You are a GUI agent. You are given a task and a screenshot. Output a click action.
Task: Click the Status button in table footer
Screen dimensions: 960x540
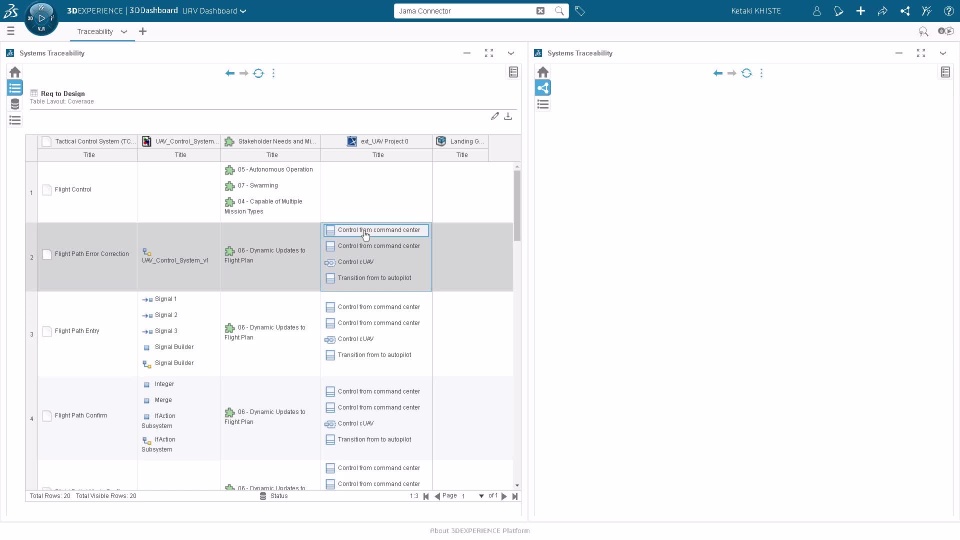point(274,496)
